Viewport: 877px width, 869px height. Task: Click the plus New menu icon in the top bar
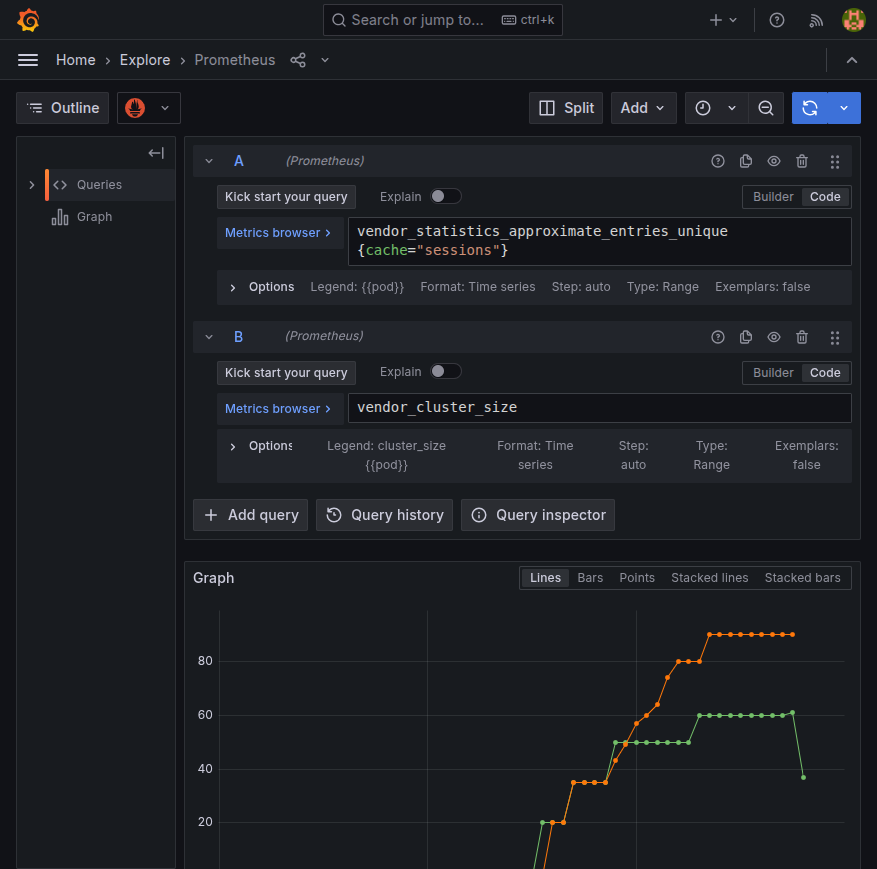(723, 20)
